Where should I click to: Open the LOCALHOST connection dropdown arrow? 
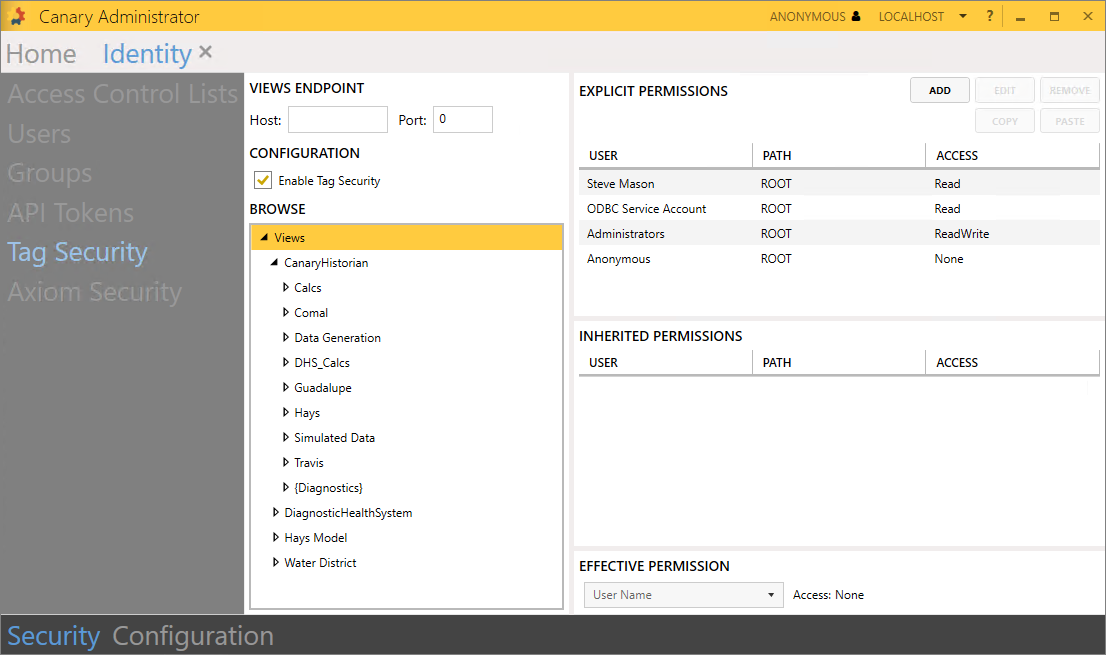tap(962, 17)
